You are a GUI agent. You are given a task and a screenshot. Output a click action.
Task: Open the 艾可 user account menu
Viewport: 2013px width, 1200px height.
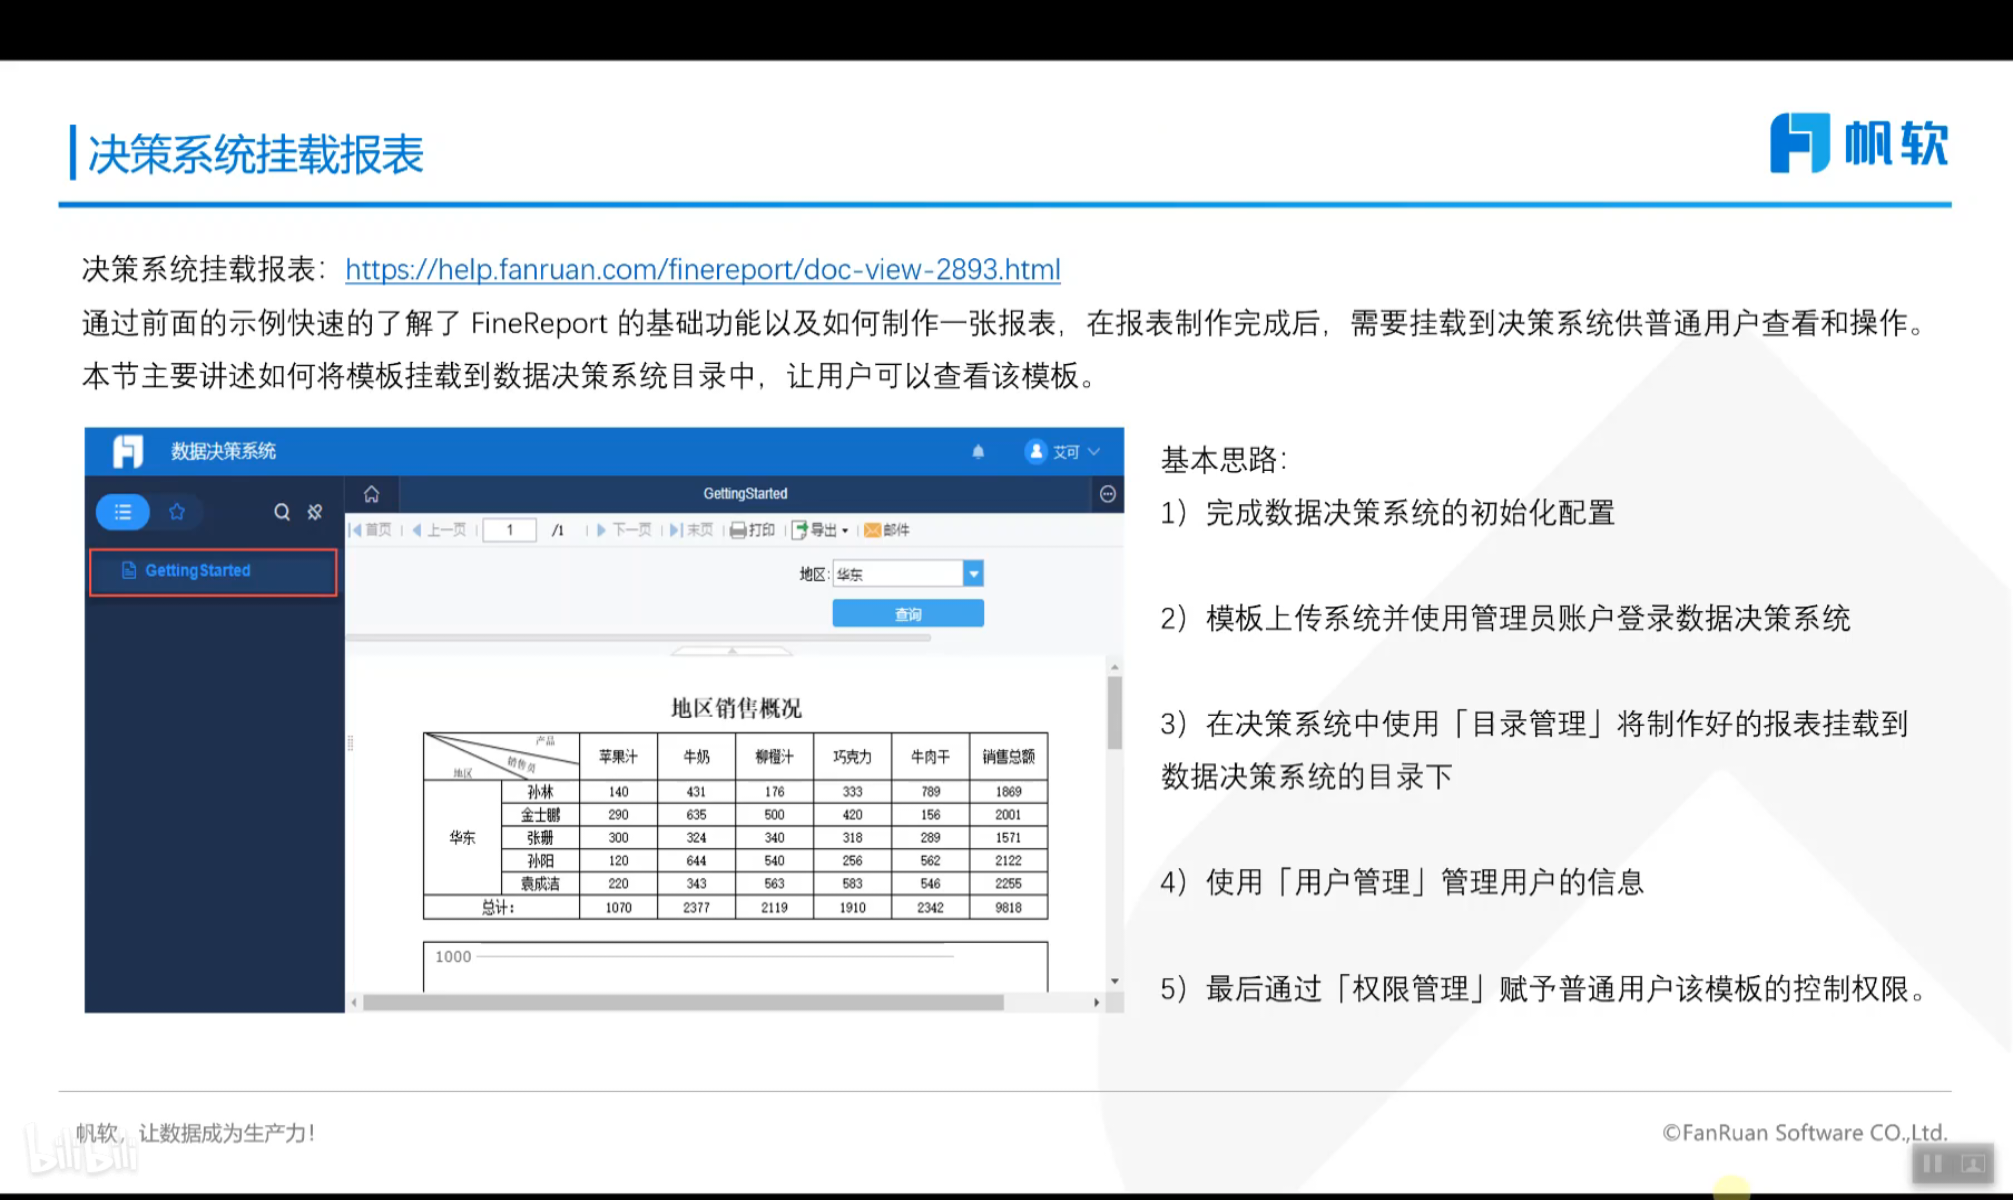tap(1062, 451)
